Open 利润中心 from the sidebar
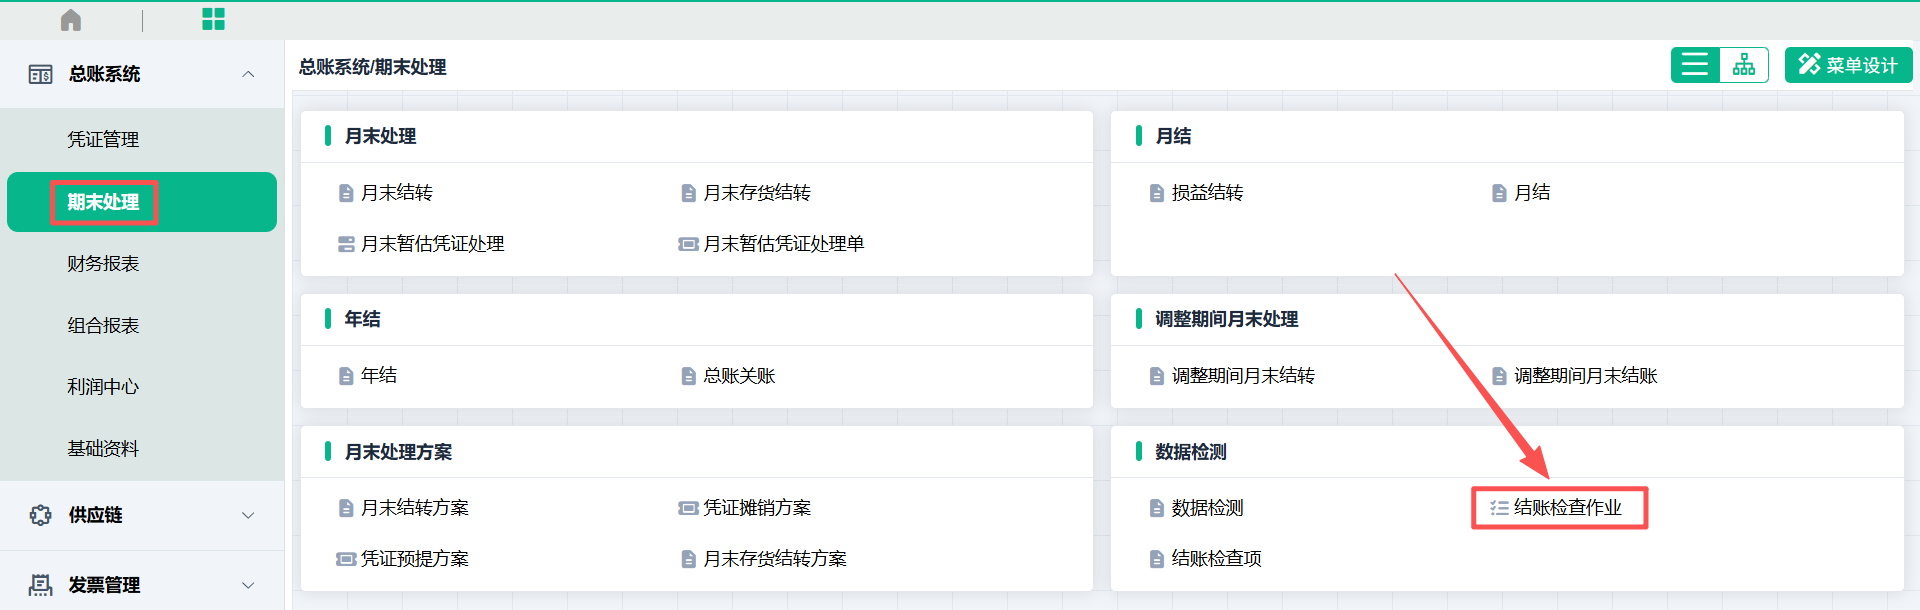 coord(103,387)
